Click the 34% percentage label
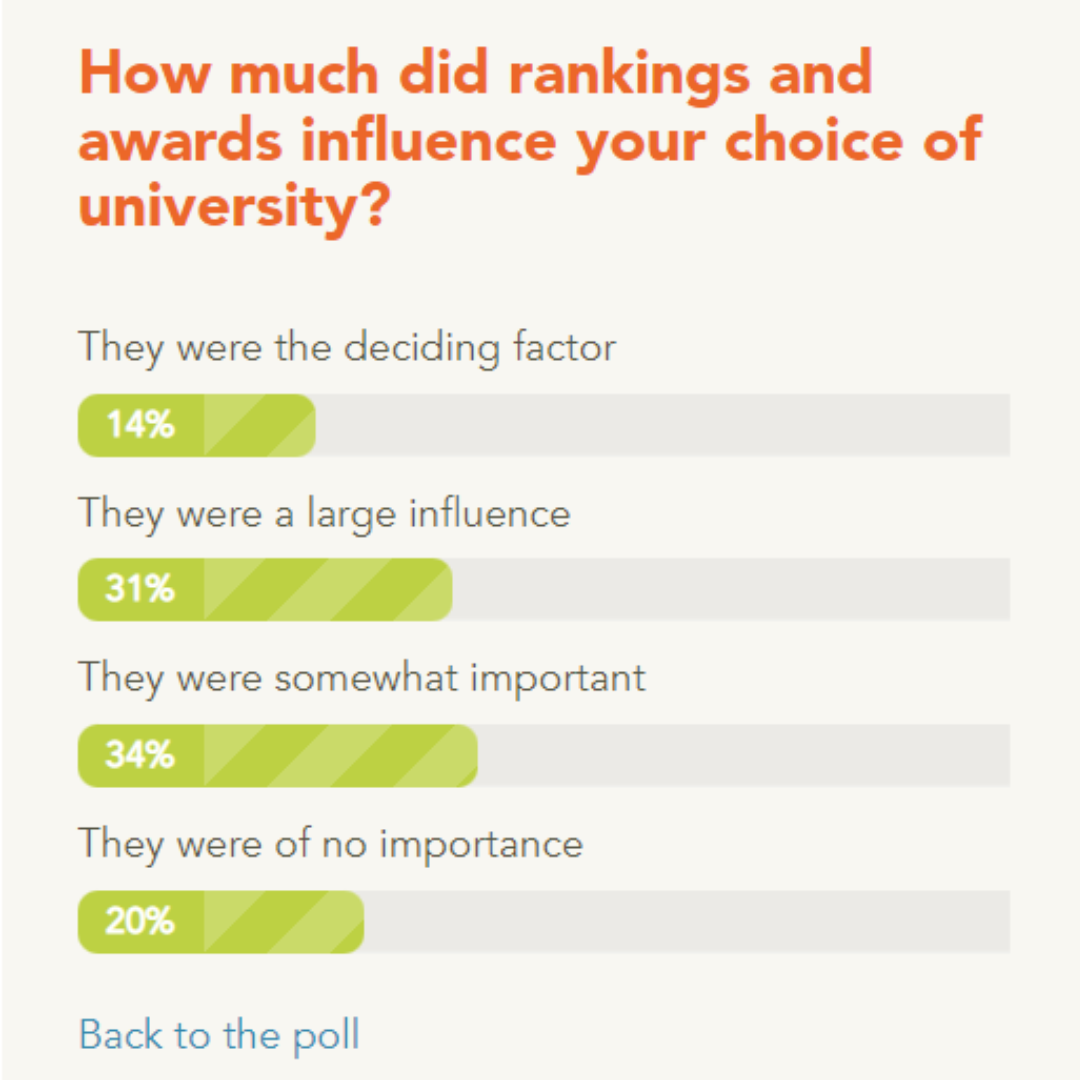 coord(141,755)
